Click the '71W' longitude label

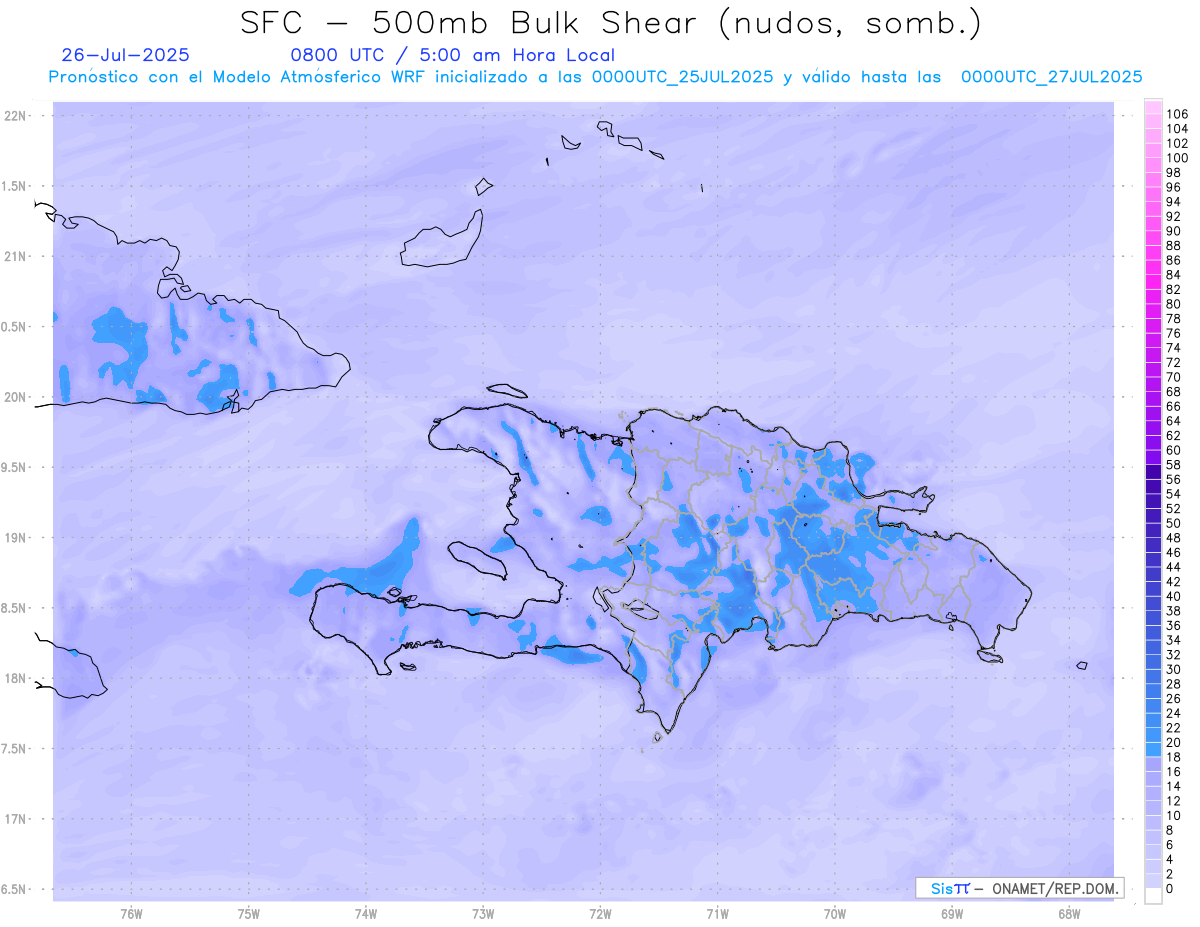click(x=717, y=914)
